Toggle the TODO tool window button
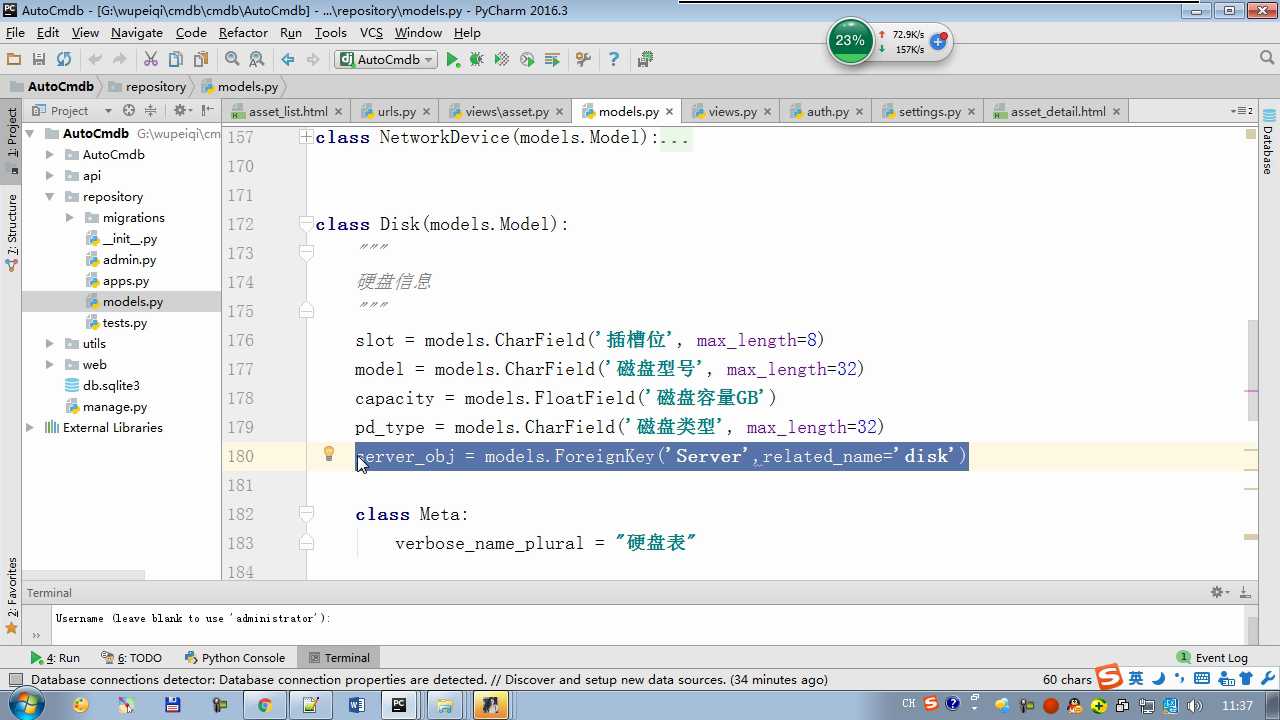Image resolution: width=1280 pixels, height=720 pixels. pos(132,658)
